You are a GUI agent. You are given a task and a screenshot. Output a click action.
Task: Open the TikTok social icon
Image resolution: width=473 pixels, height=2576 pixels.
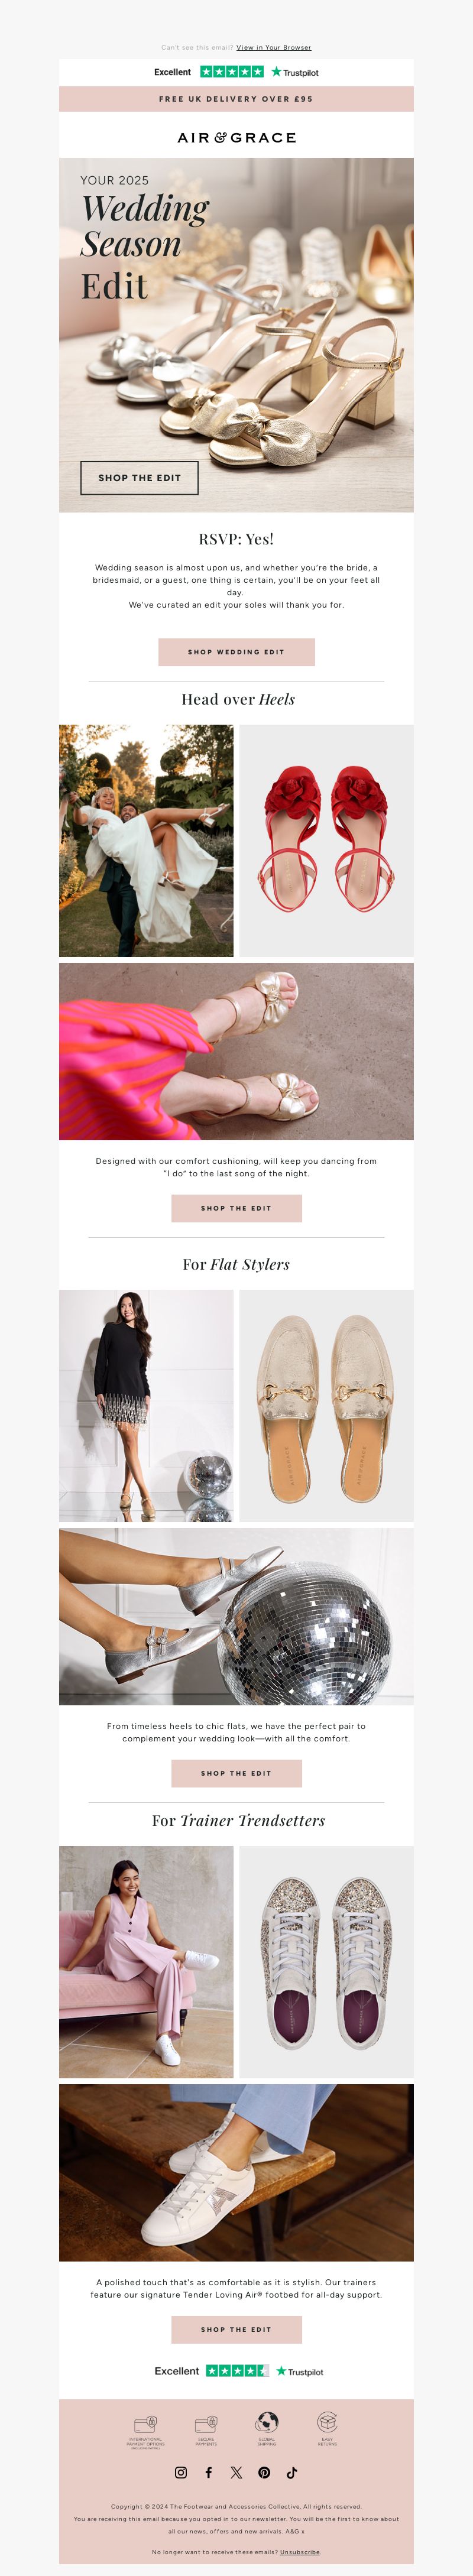pos(292,2472)
